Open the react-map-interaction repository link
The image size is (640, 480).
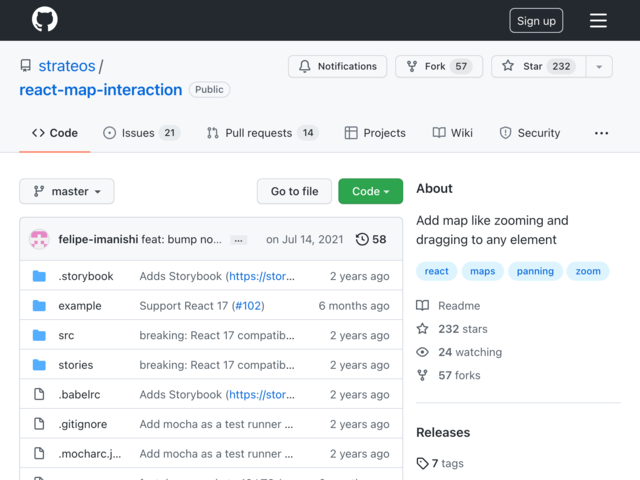pyautogui.click(x=101, y=90)
